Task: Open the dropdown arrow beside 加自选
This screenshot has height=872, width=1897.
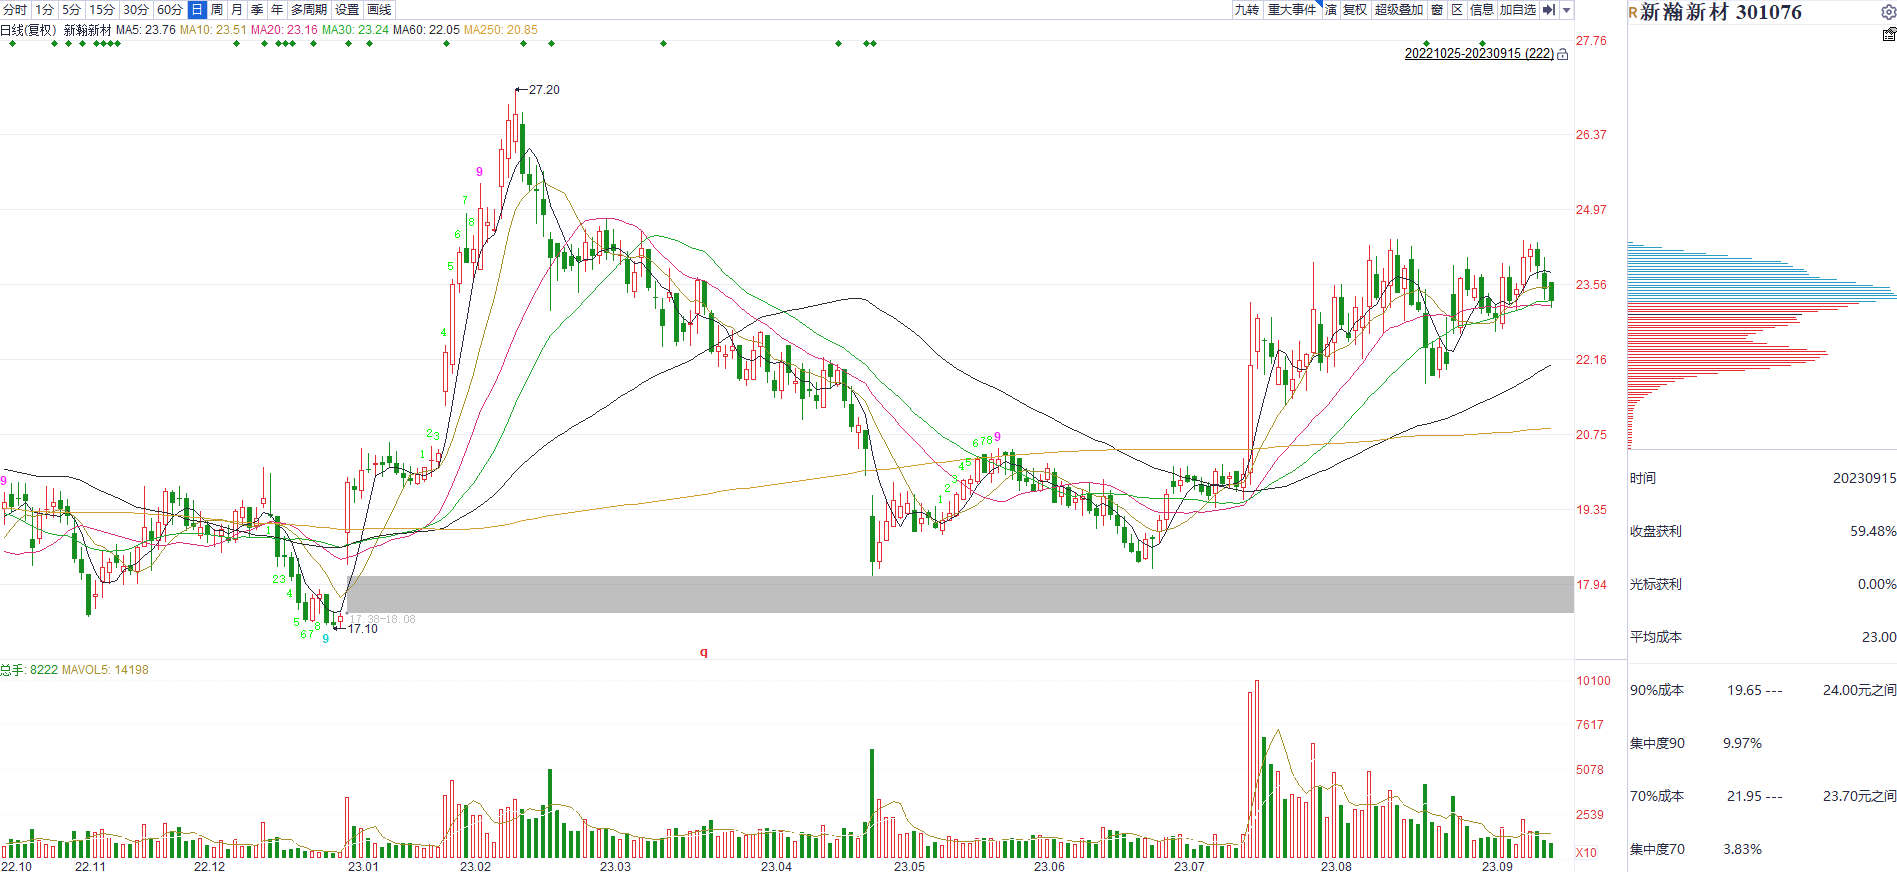Action: [1567, 9]
